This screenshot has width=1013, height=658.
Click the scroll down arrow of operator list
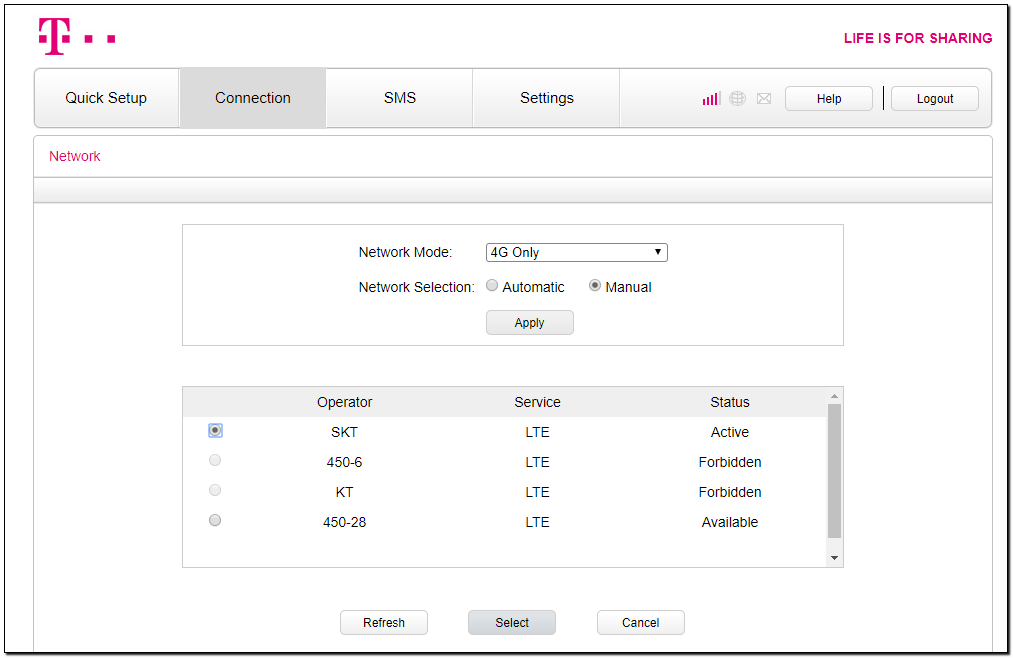[835, 558]
